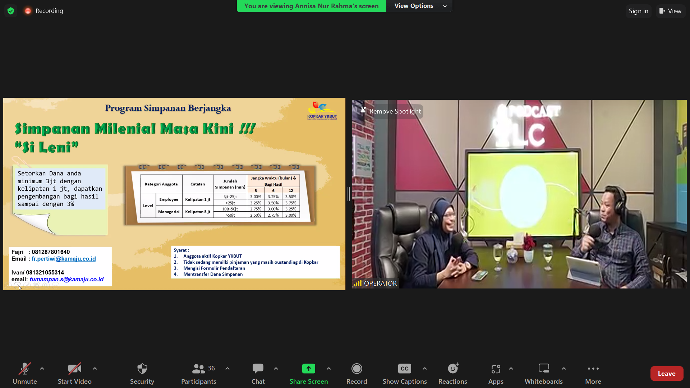Toggle Show Captions CC button

tap(404, 369)
